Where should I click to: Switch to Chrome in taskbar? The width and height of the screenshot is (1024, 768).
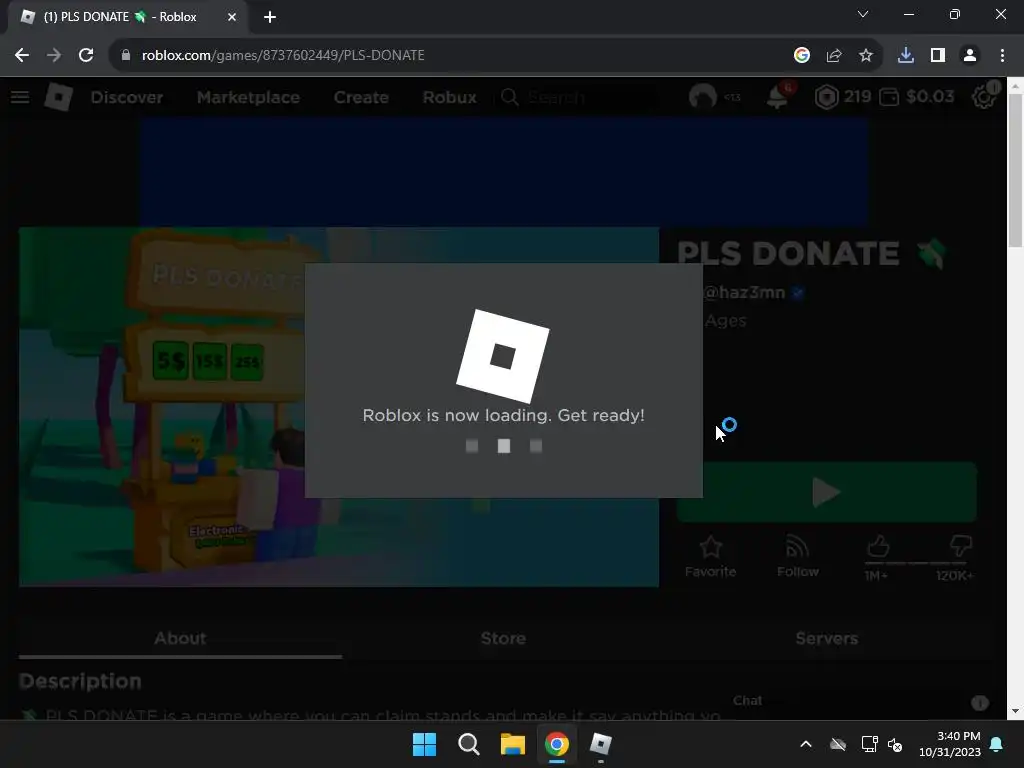tap(556, 744)
